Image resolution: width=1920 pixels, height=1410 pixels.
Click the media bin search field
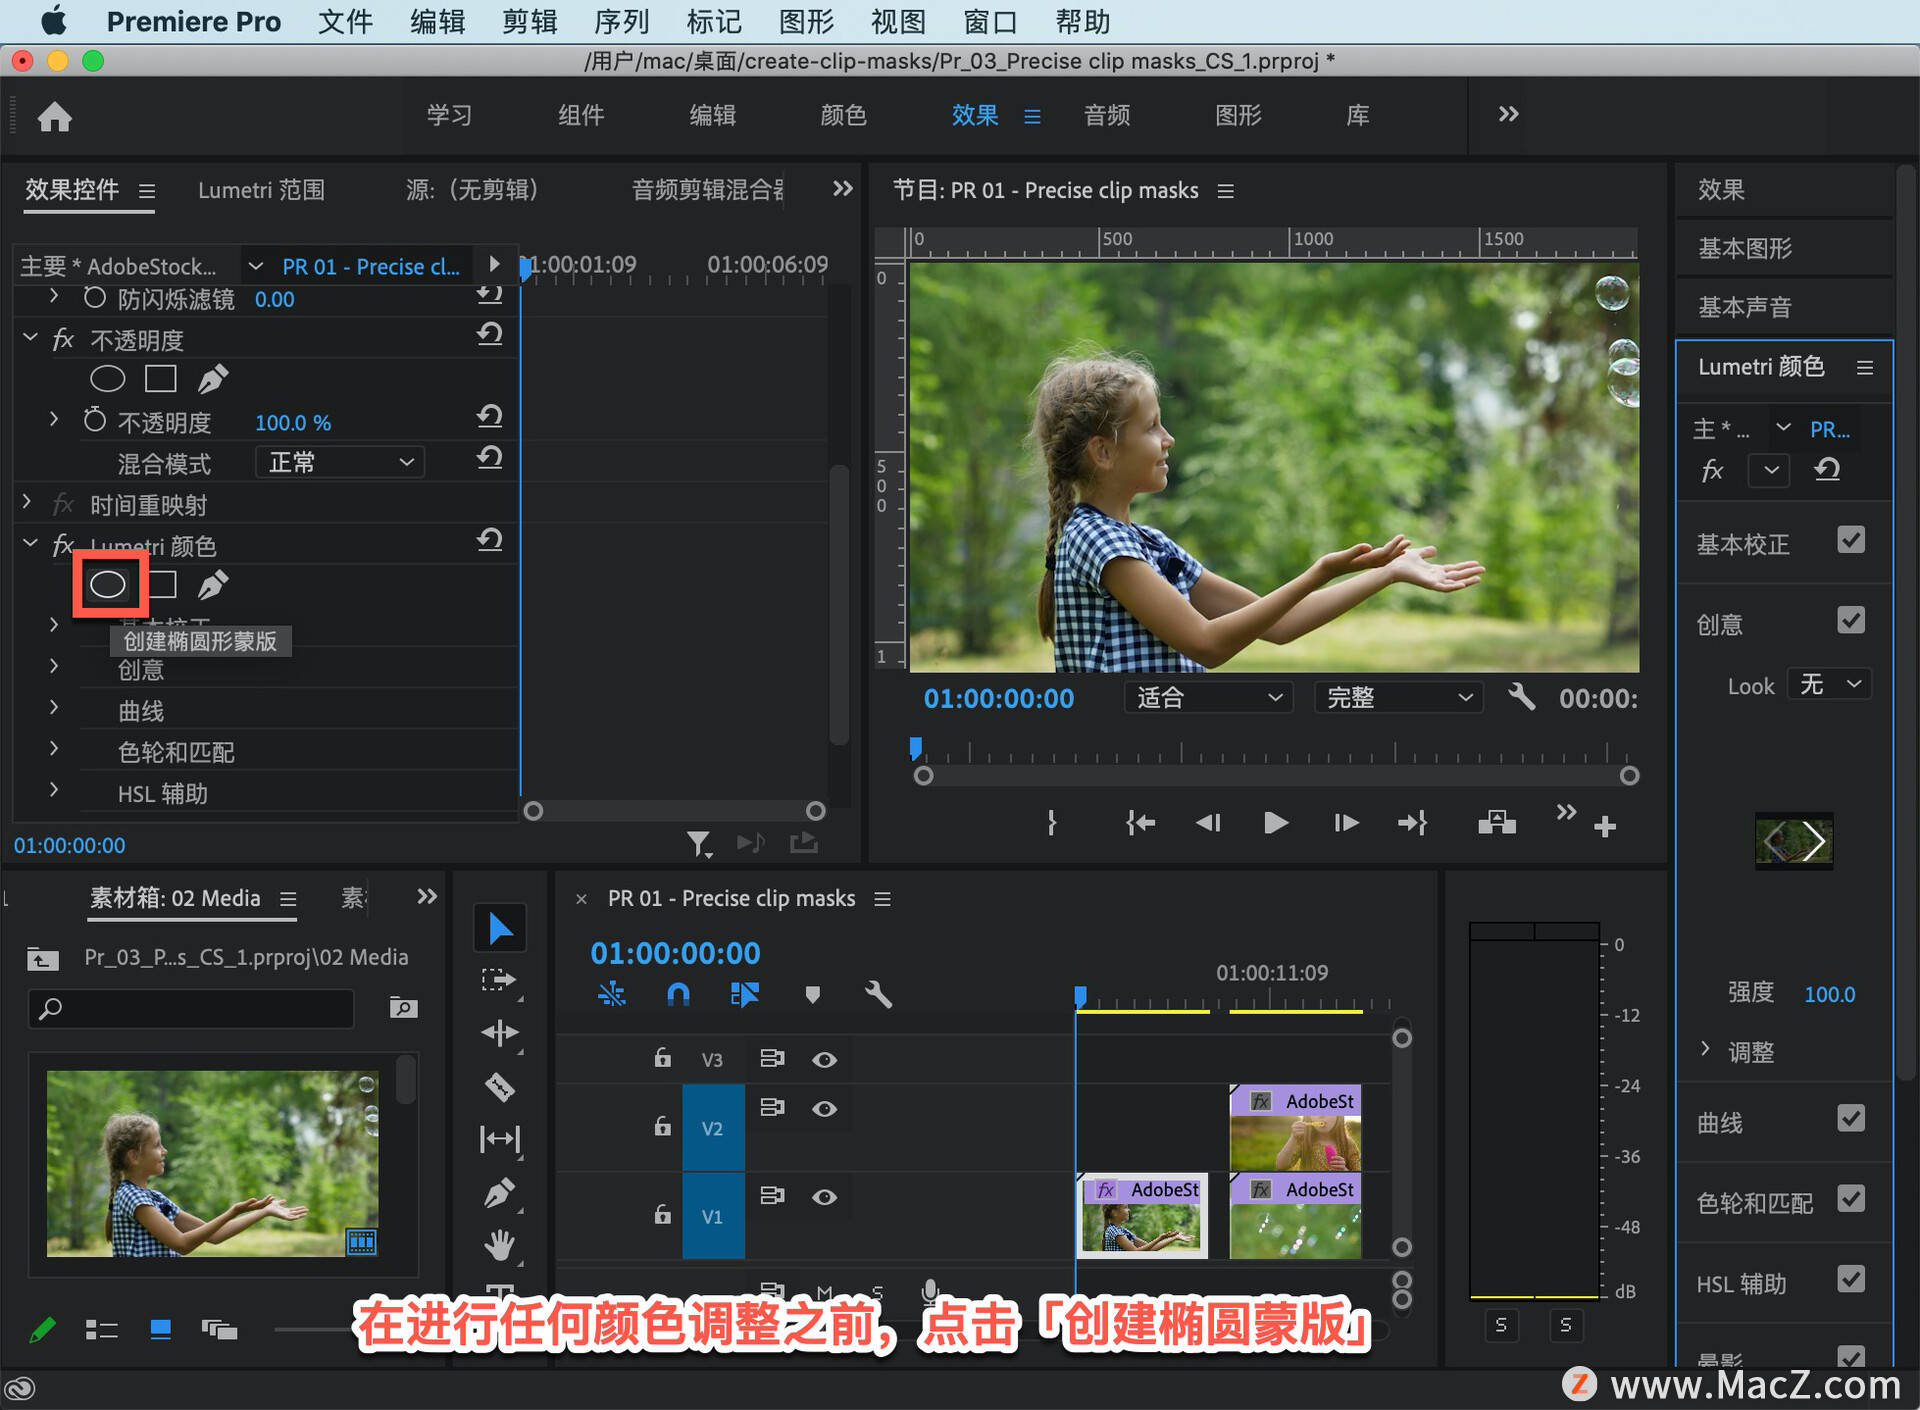[x=191, y=1008]
